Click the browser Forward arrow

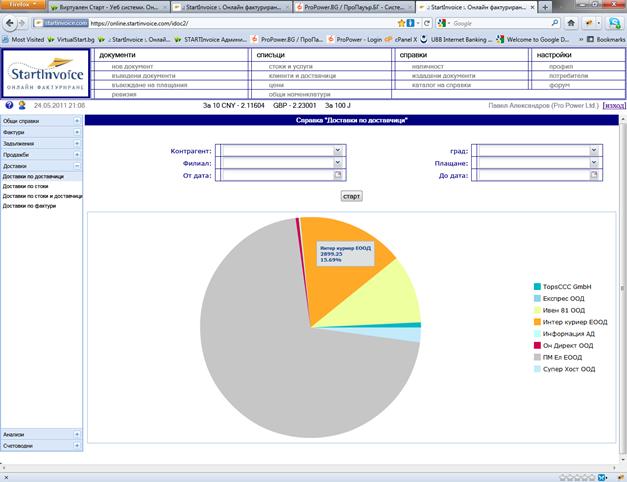22,23
